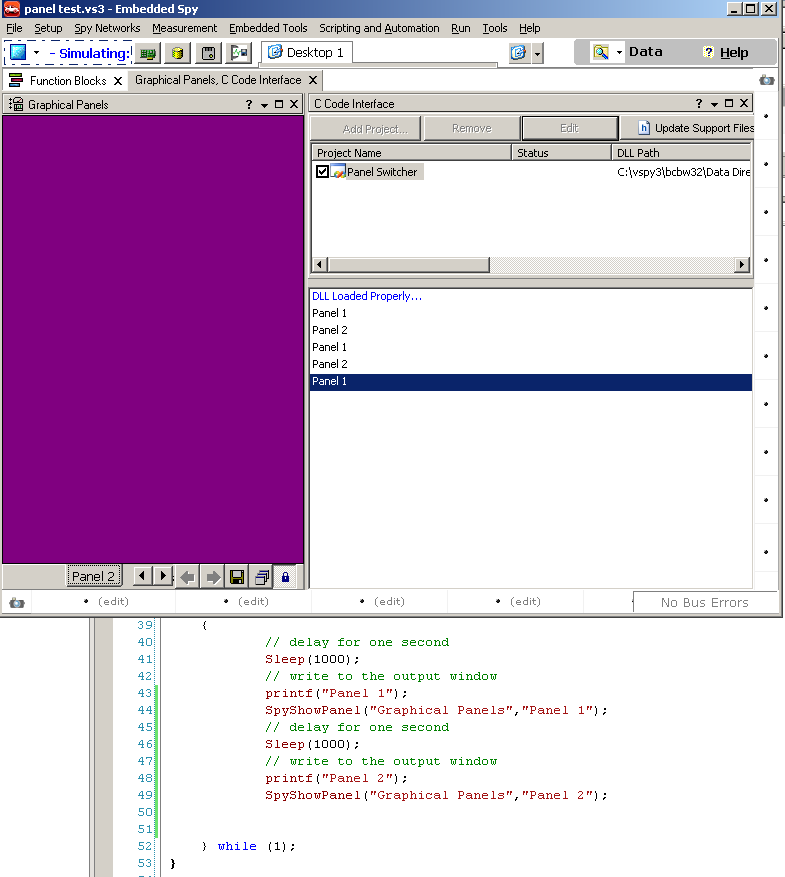Click the save floppy icon below purple panel
785x877 pixels.
[x=237, y=577]
